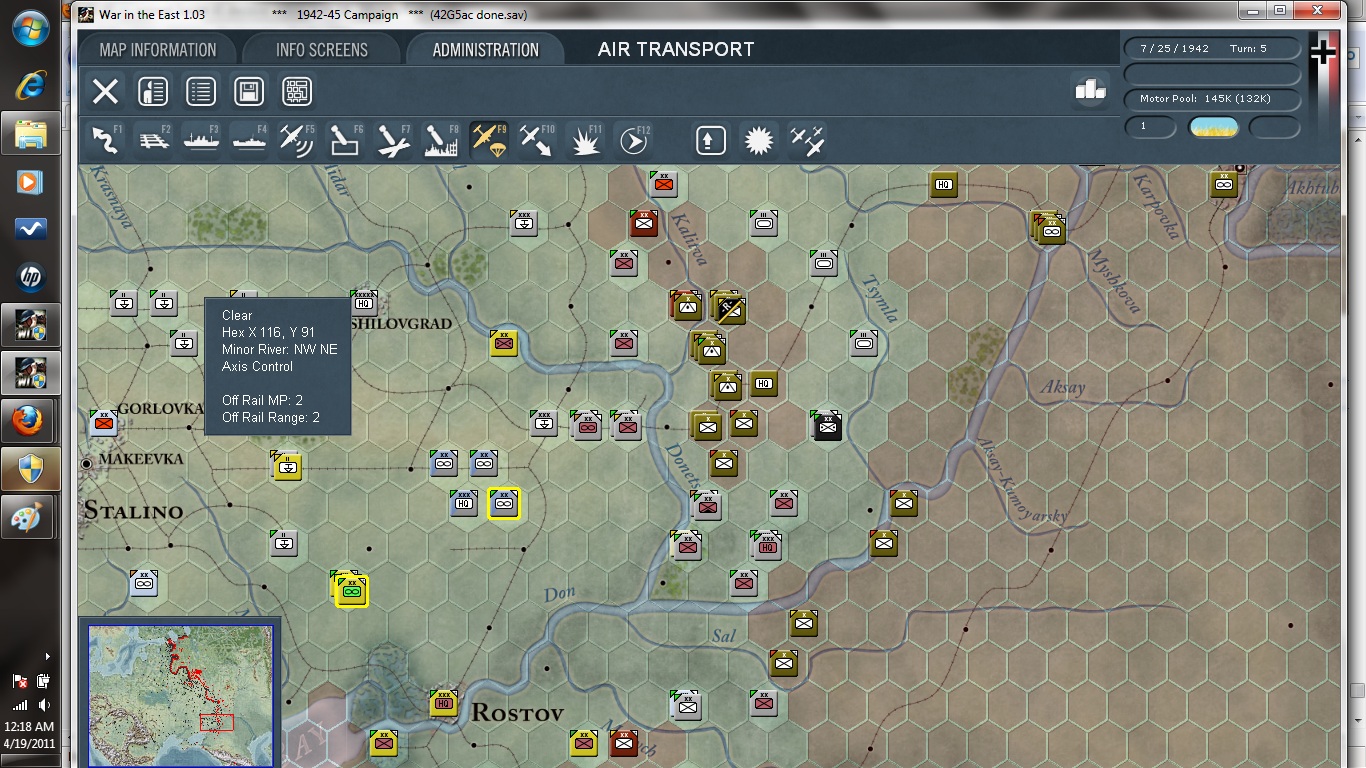
Task: Select the red unit counter beside Gorlovka
Action: tap(103, 423)
